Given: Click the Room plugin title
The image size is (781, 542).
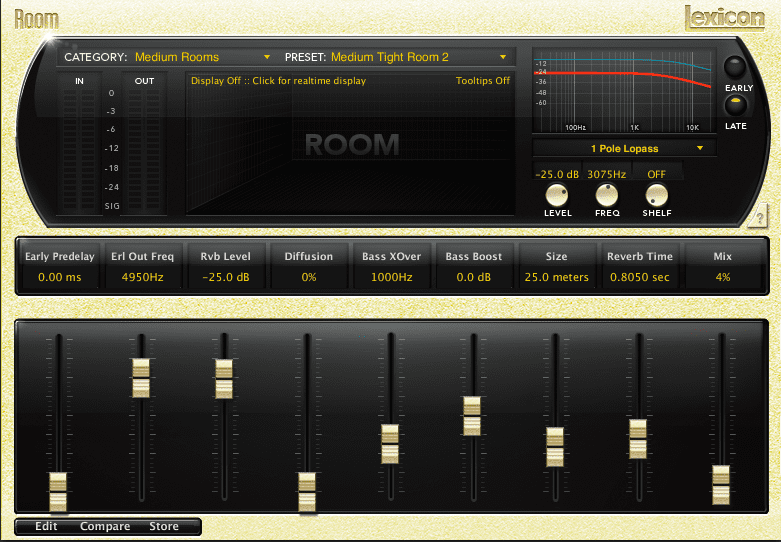Looking at the screenshot, I should [36, 19].
